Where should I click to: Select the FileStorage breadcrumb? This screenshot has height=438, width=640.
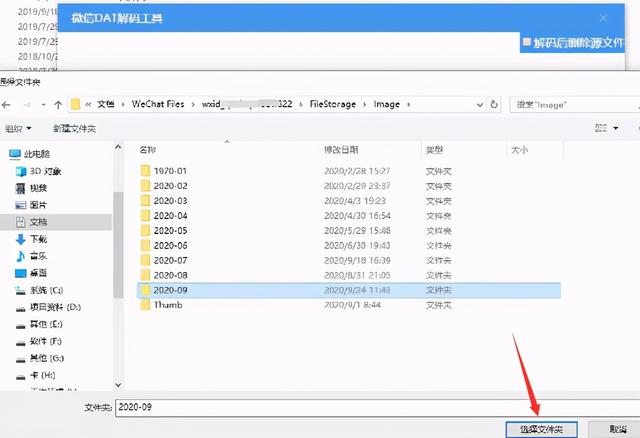point(333,104)
